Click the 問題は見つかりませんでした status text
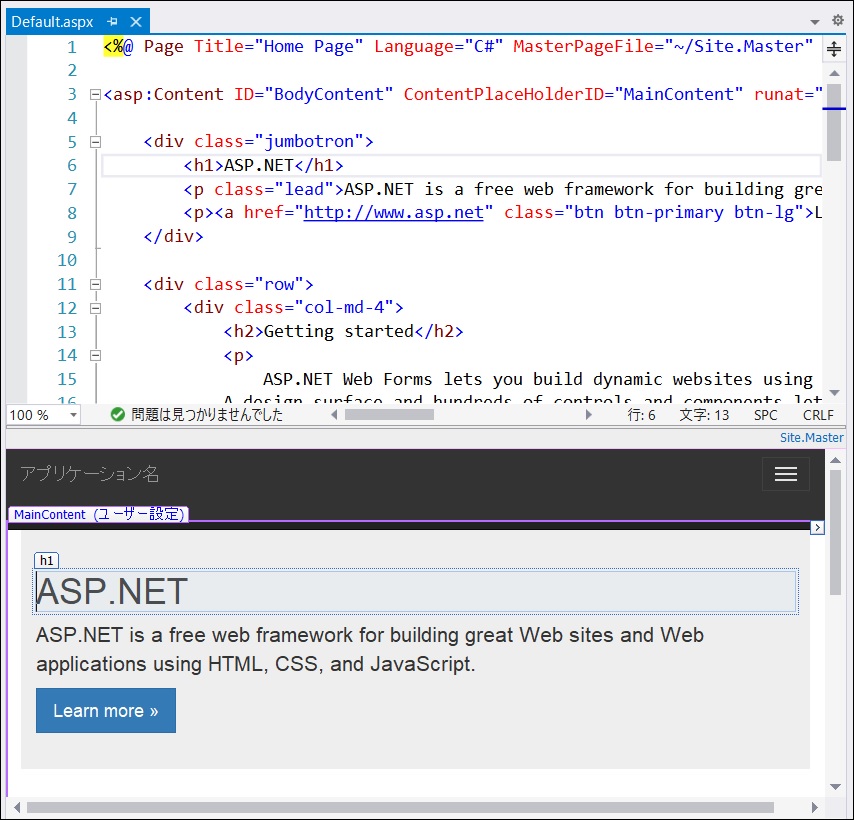This screenshot has width=854, height=820. (207, 415)
